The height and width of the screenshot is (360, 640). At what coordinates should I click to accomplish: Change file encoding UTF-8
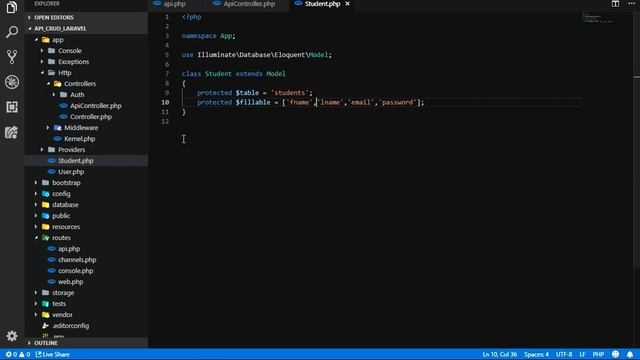[564, 354]
